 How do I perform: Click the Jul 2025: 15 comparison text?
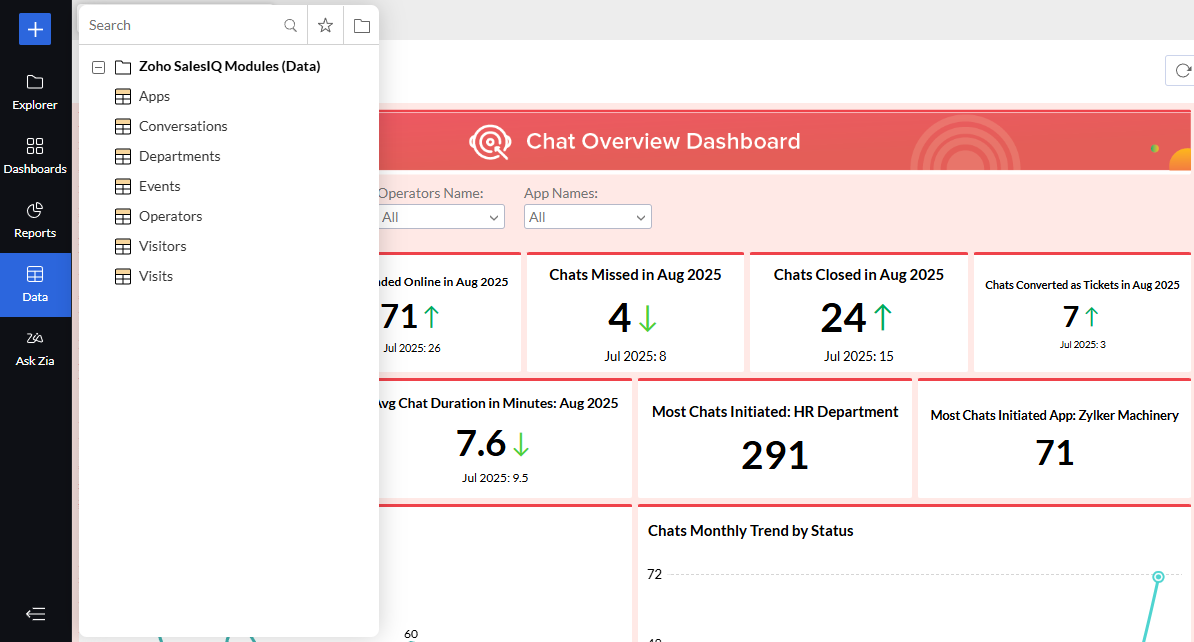(x=858, y=356)
